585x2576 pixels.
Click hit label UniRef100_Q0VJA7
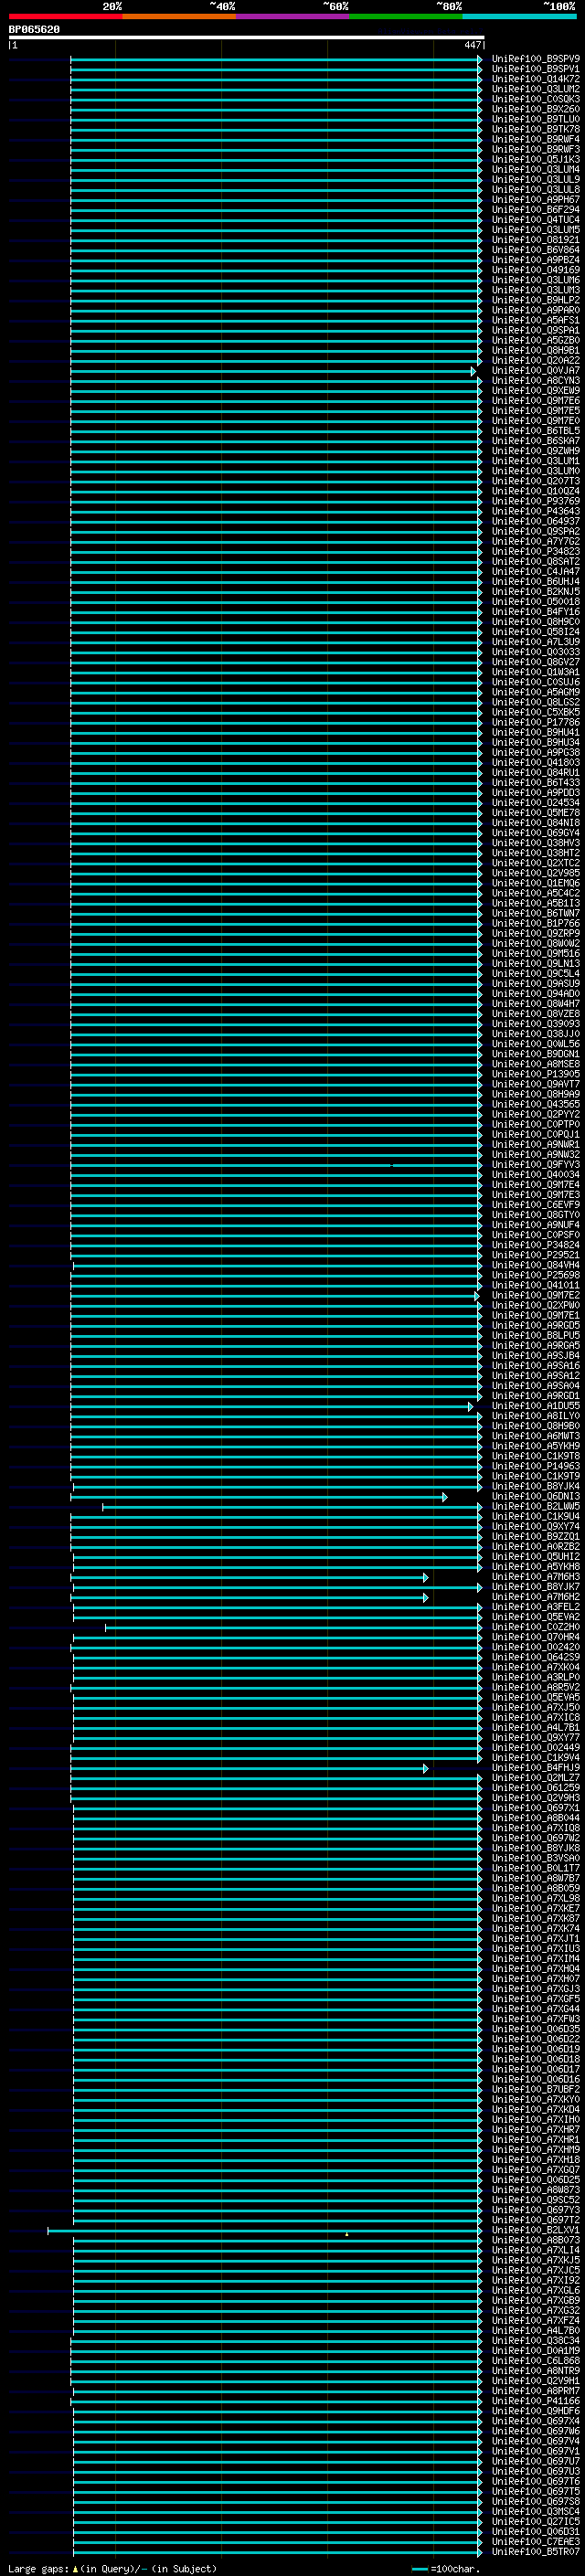[536, 371]
